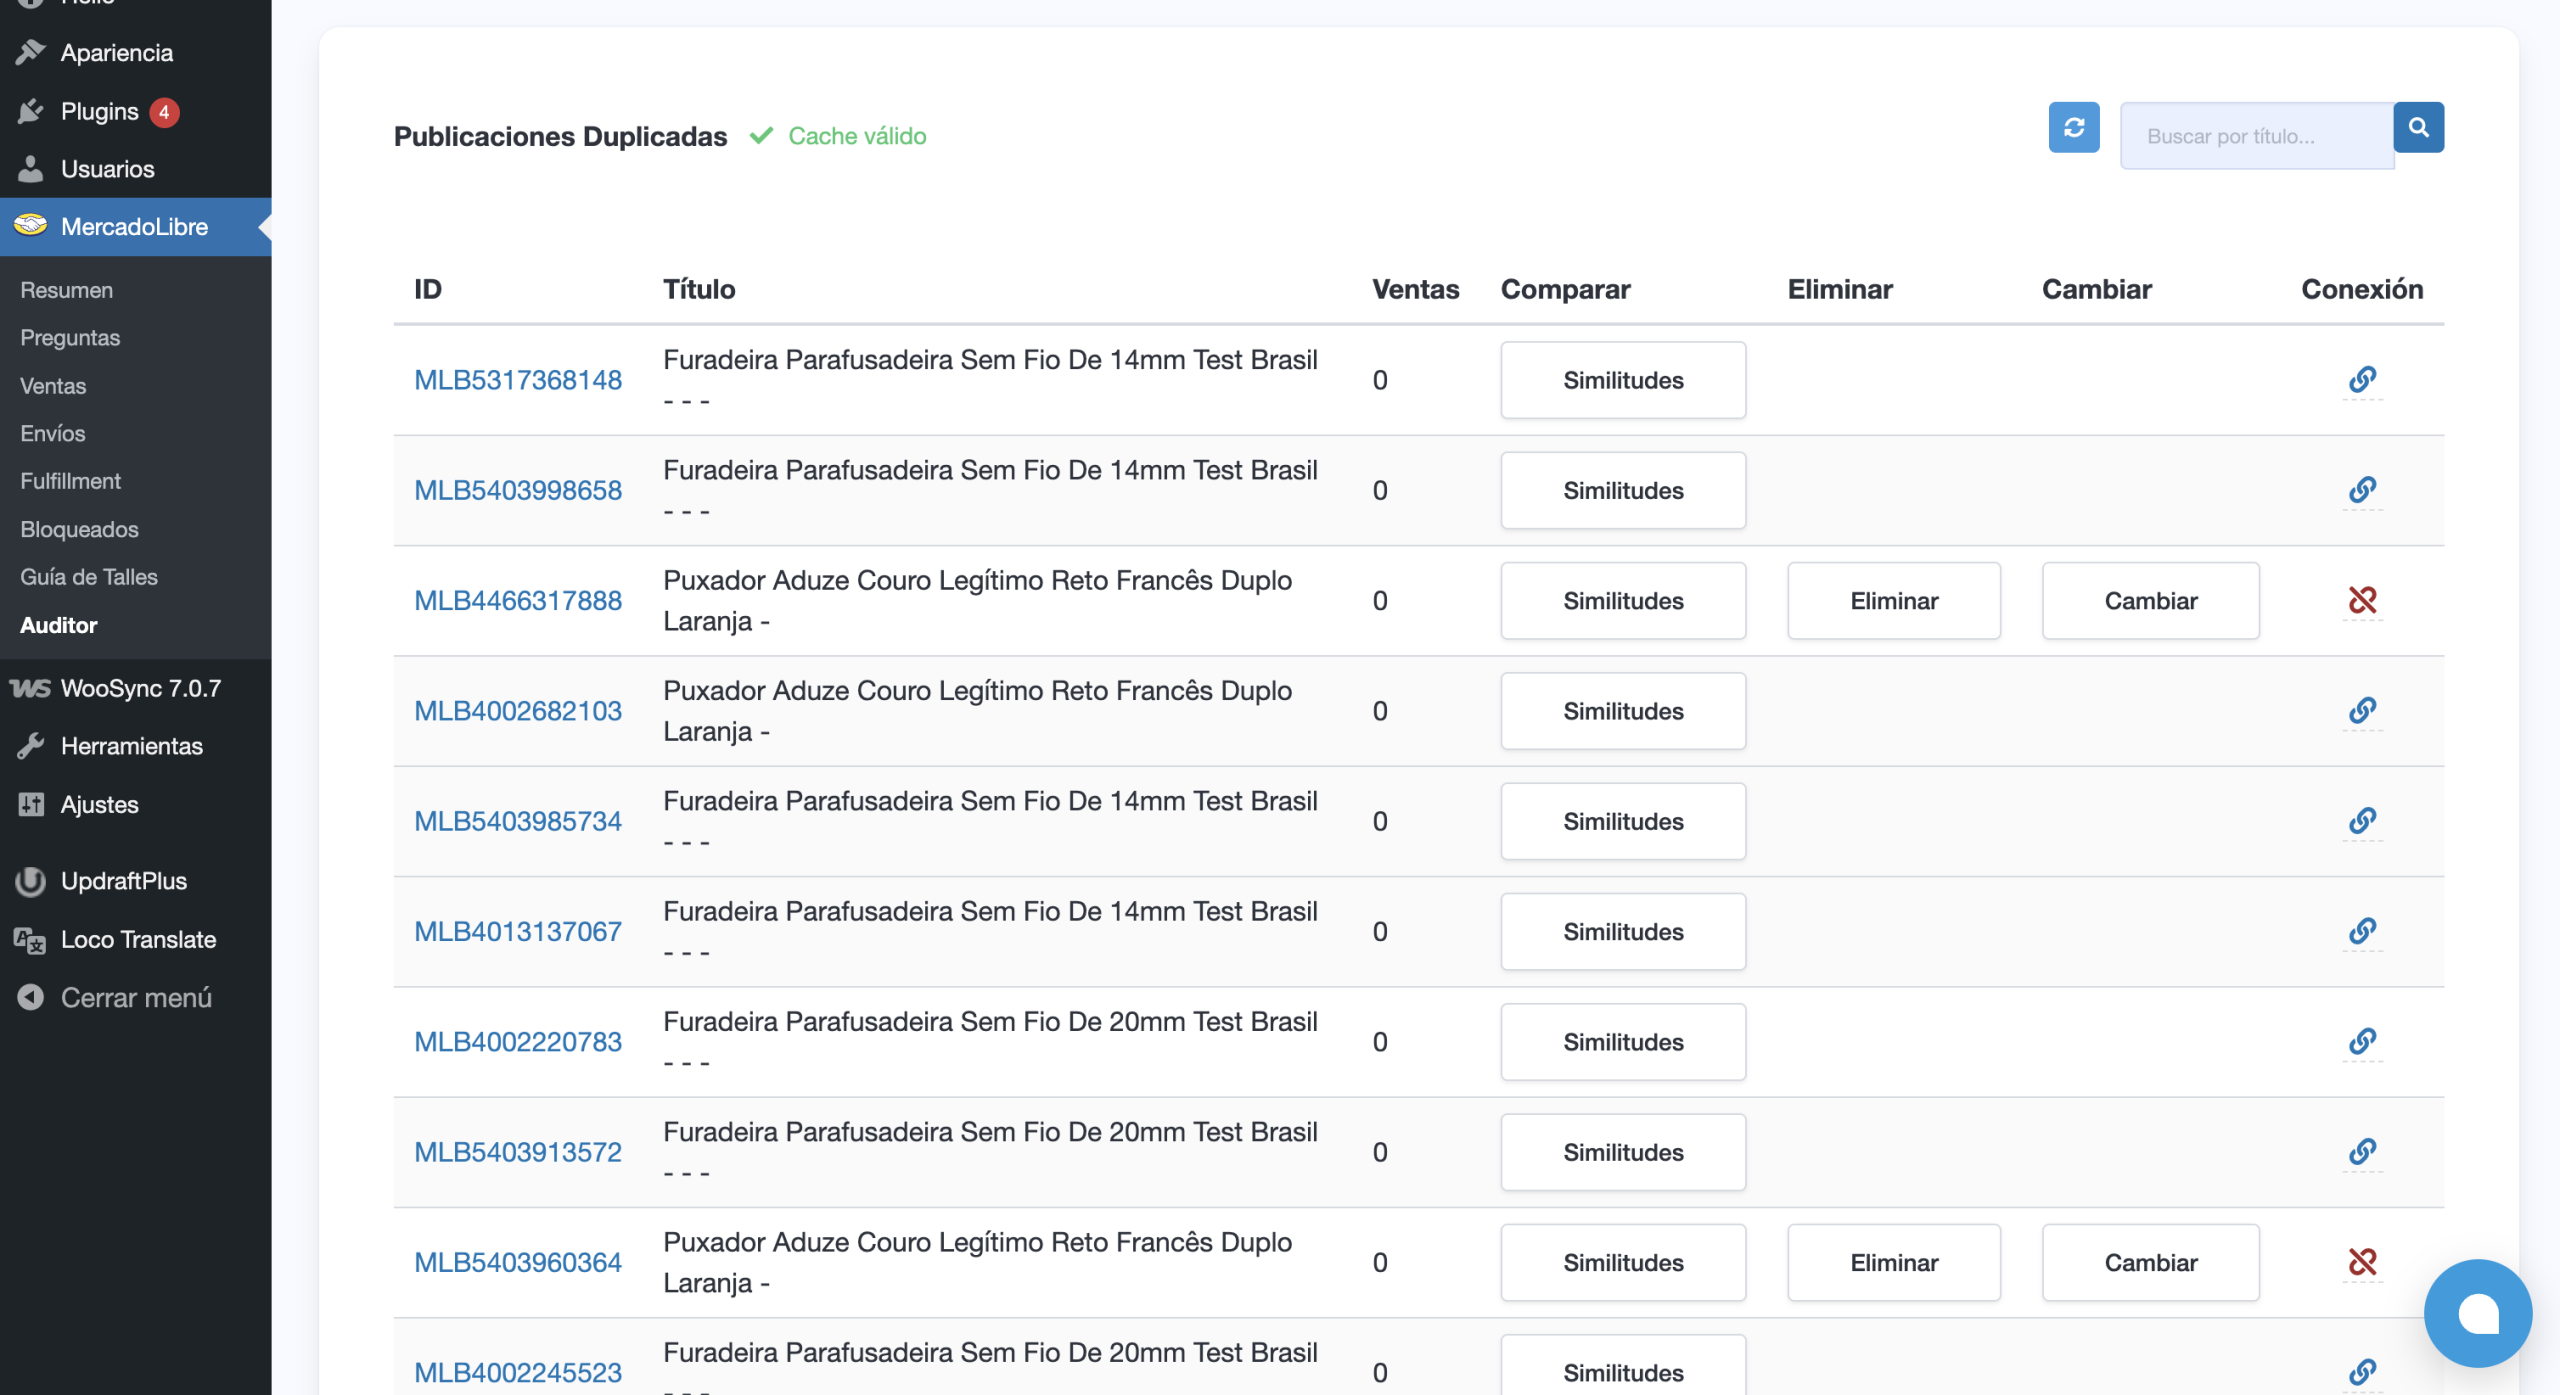2560x1395 pixels.
Task: Click Similitudes for MLB5403913572
Action: tap(1623, 1152)
